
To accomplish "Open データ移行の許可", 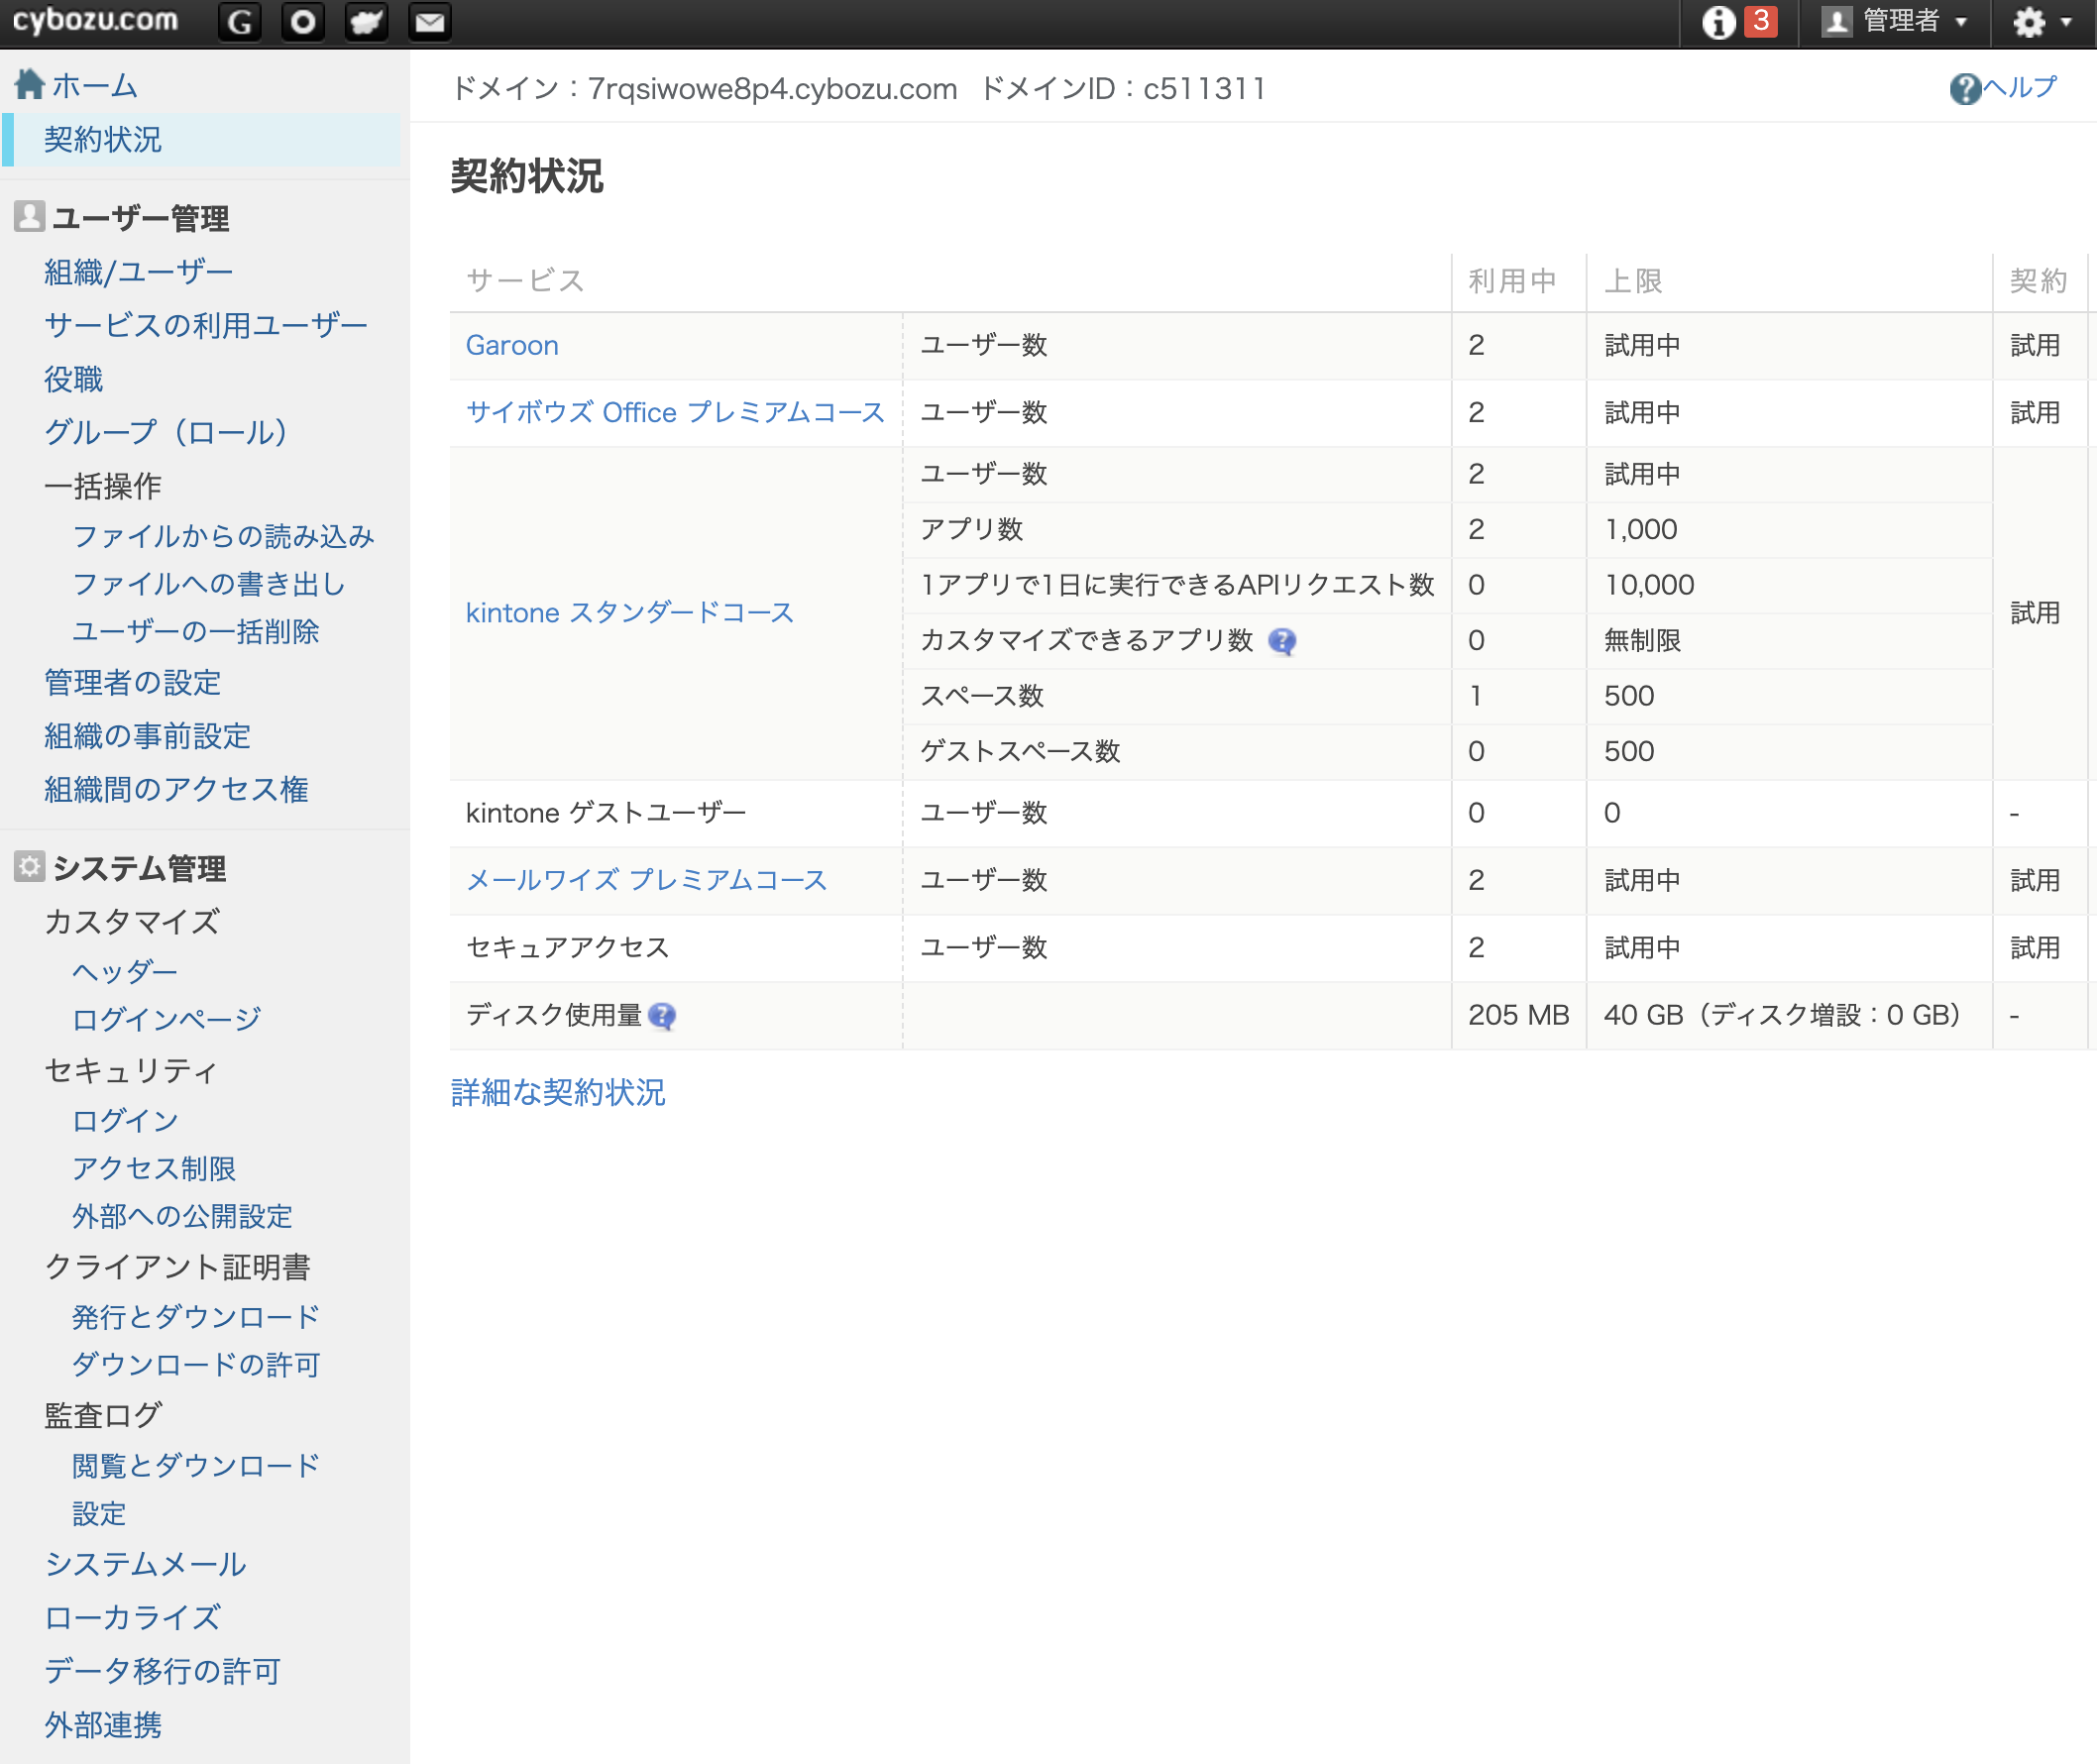I will (162, 1672).
